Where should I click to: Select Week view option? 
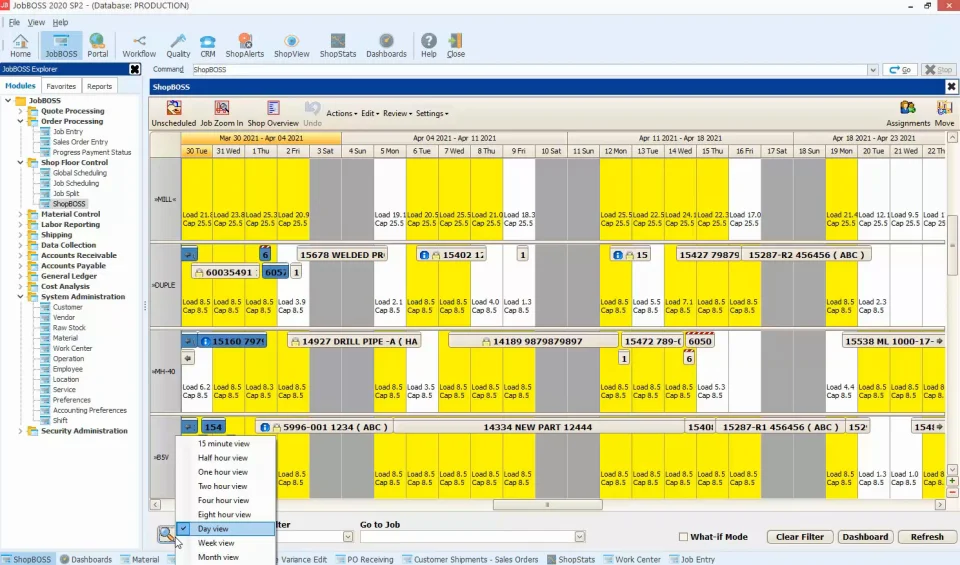pyautogui.click(x=216, y=543)
